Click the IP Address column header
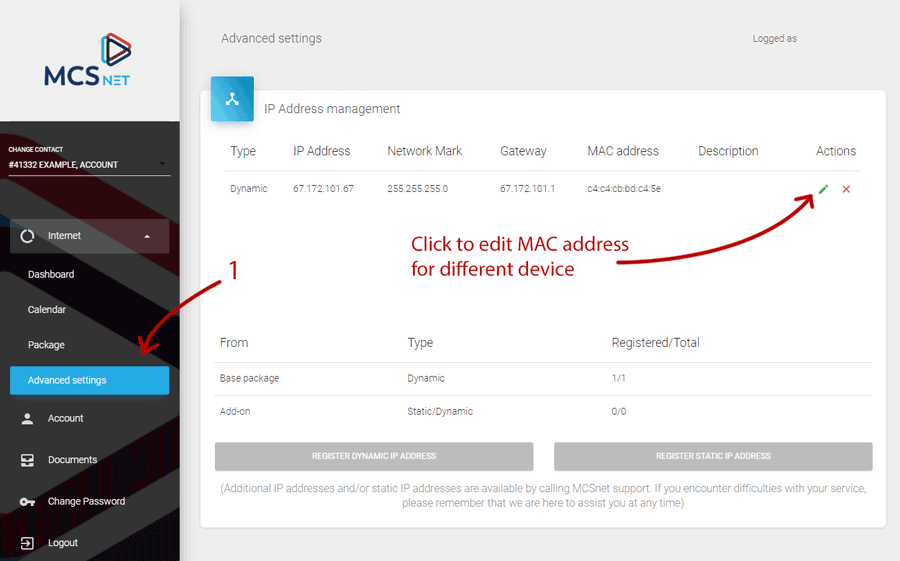900x561 pixels. pyautogui.click(x=321, y=151)
